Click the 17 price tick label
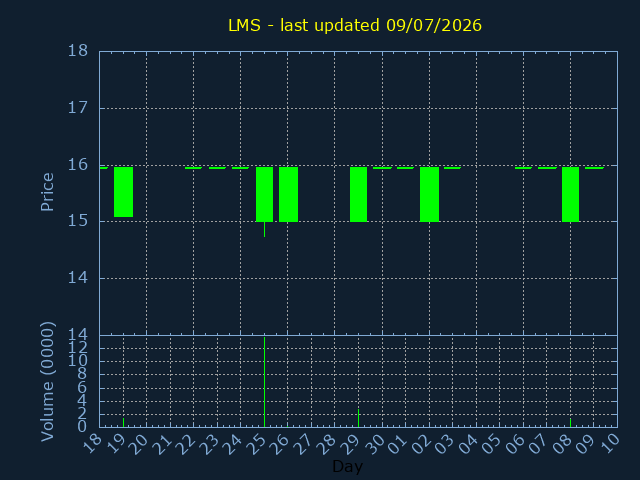The width and height of the screenshot is (640, 480). point(78,108)
